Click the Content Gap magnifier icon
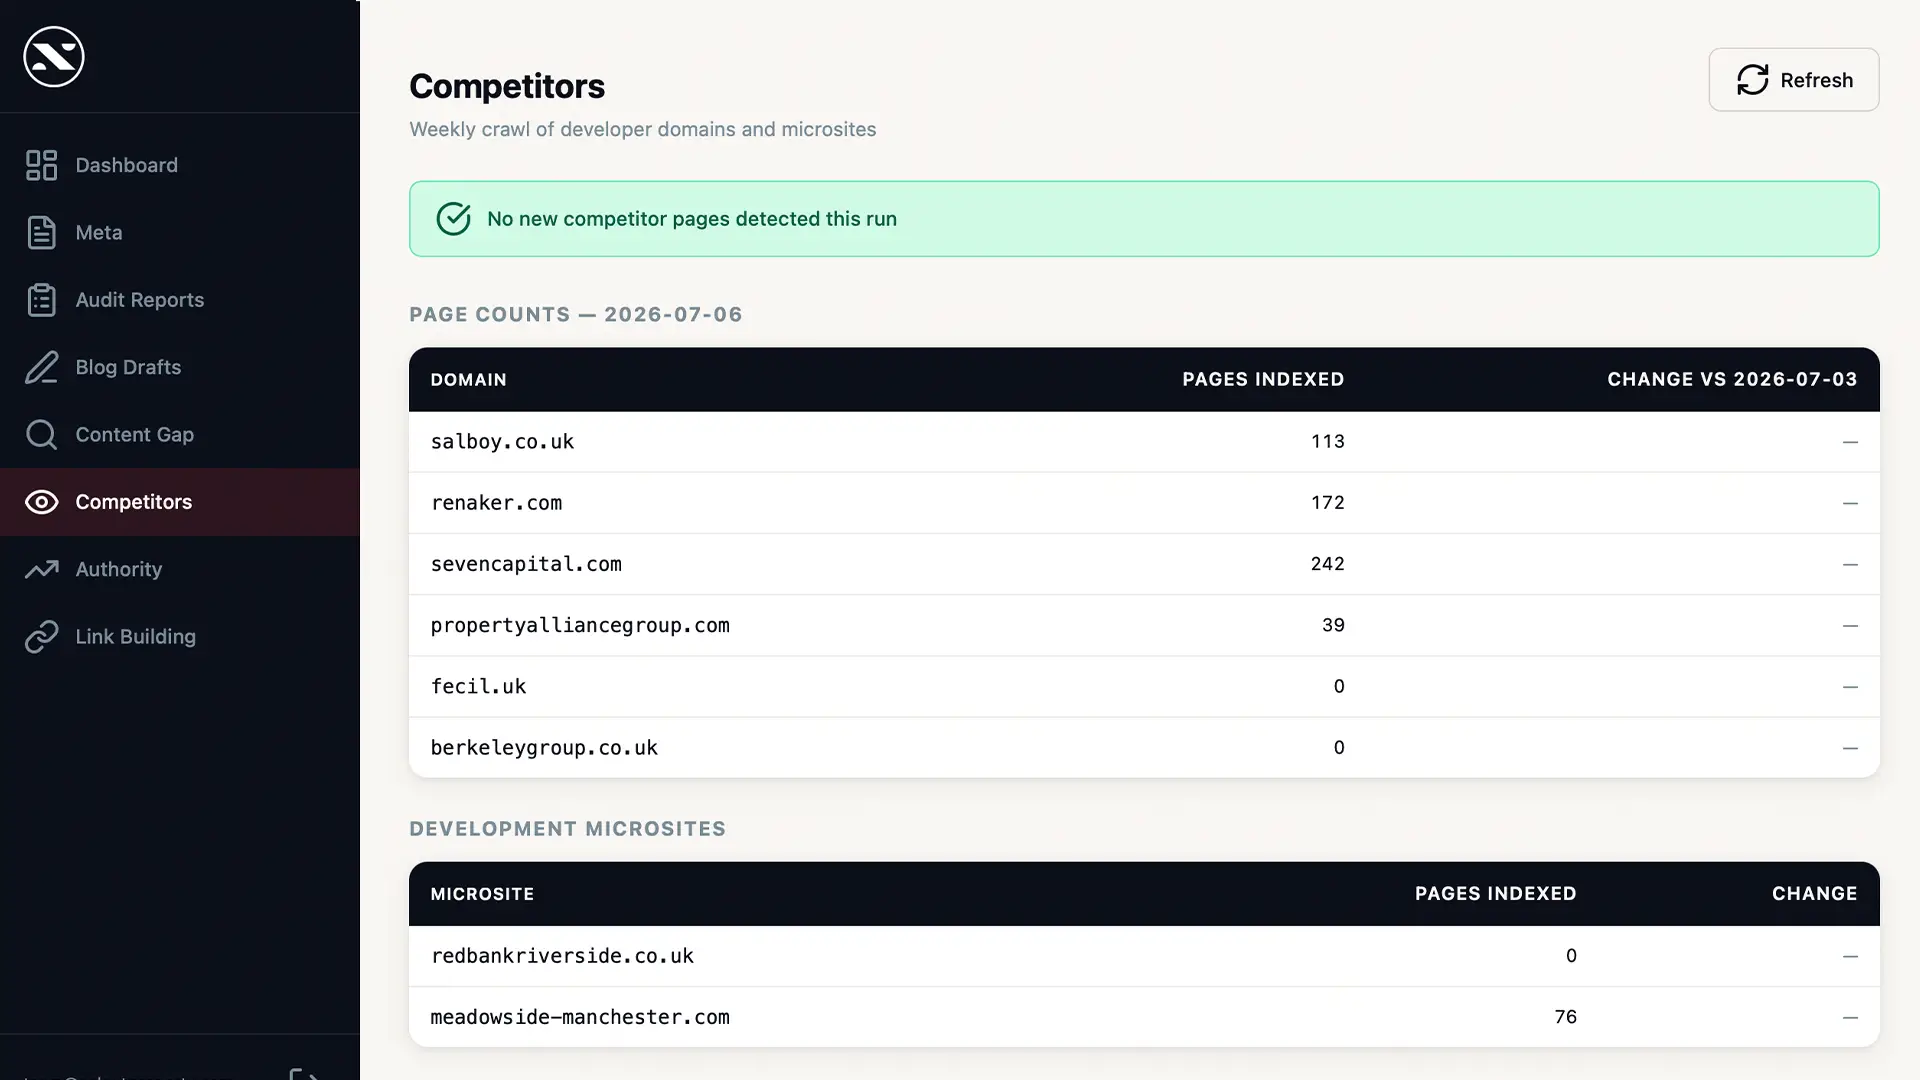Viewport: 1920px width, 1080px height. [41, 434]
